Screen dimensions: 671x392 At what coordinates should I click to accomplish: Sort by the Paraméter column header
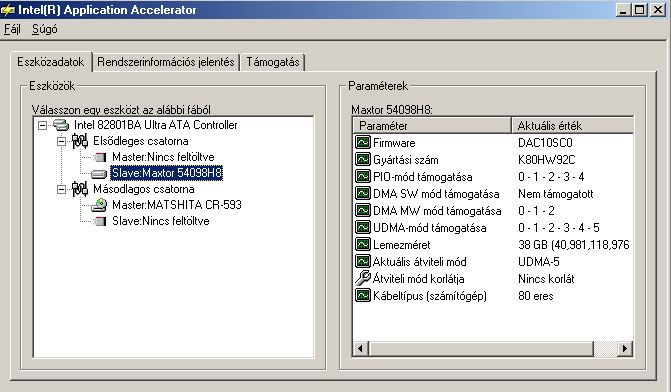(432, 126)
